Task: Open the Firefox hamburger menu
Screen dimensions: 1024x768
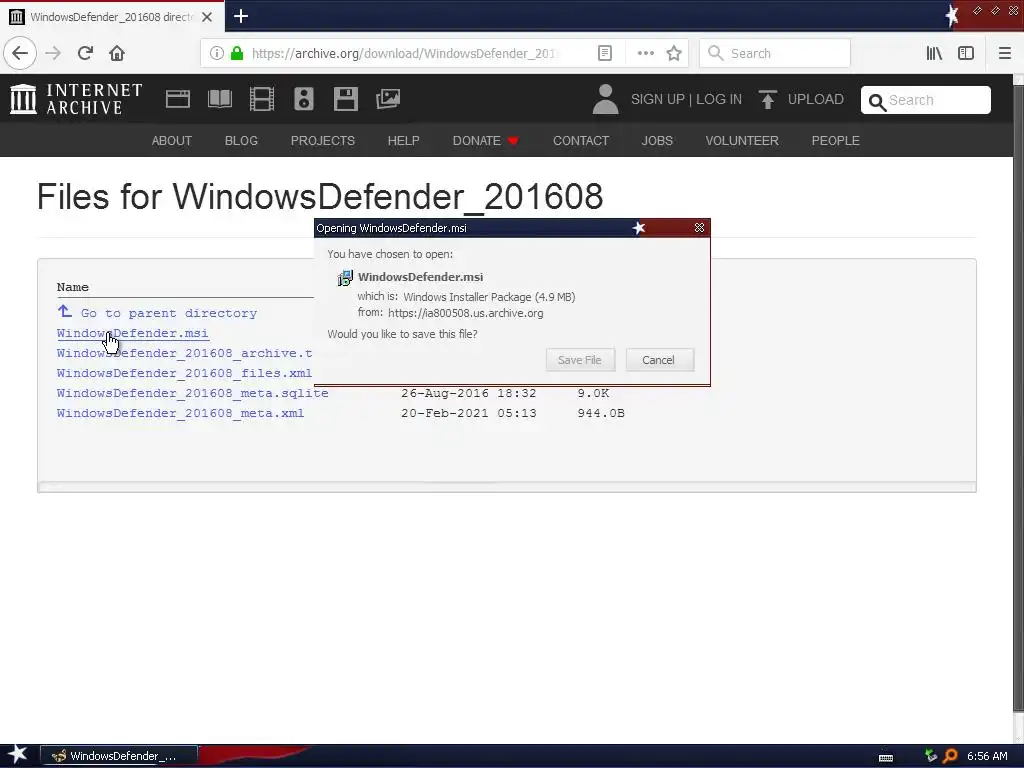Action: click(1004, 53)
